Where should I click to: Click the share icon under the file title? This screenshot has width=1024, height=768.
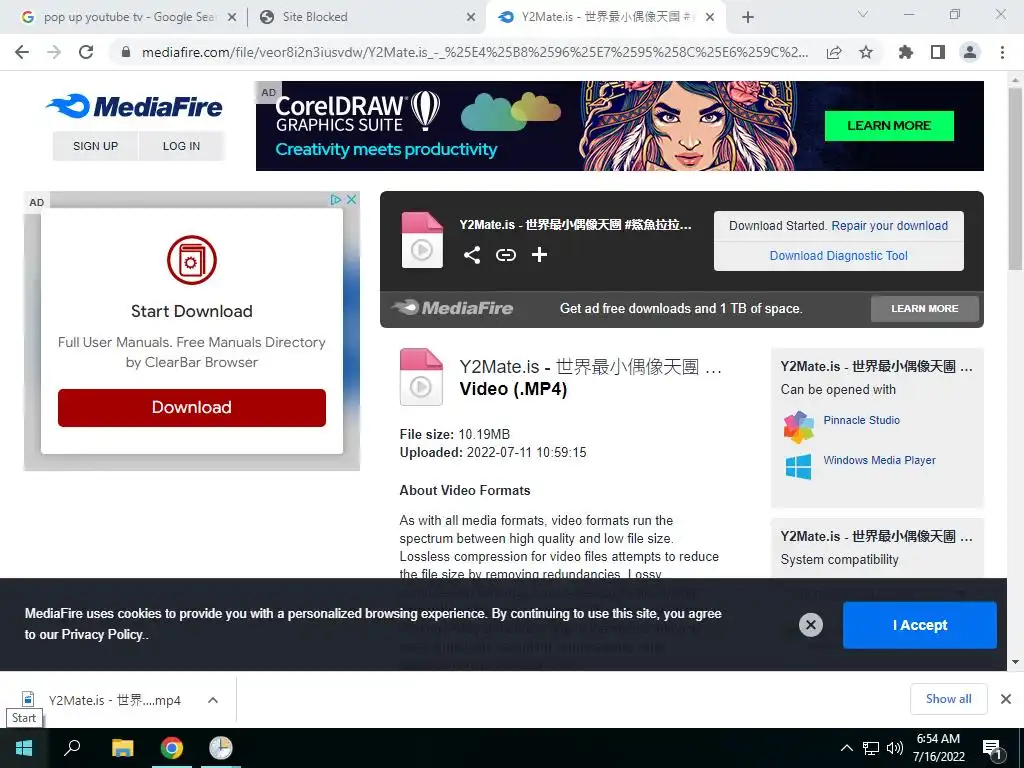click(472, 255)
